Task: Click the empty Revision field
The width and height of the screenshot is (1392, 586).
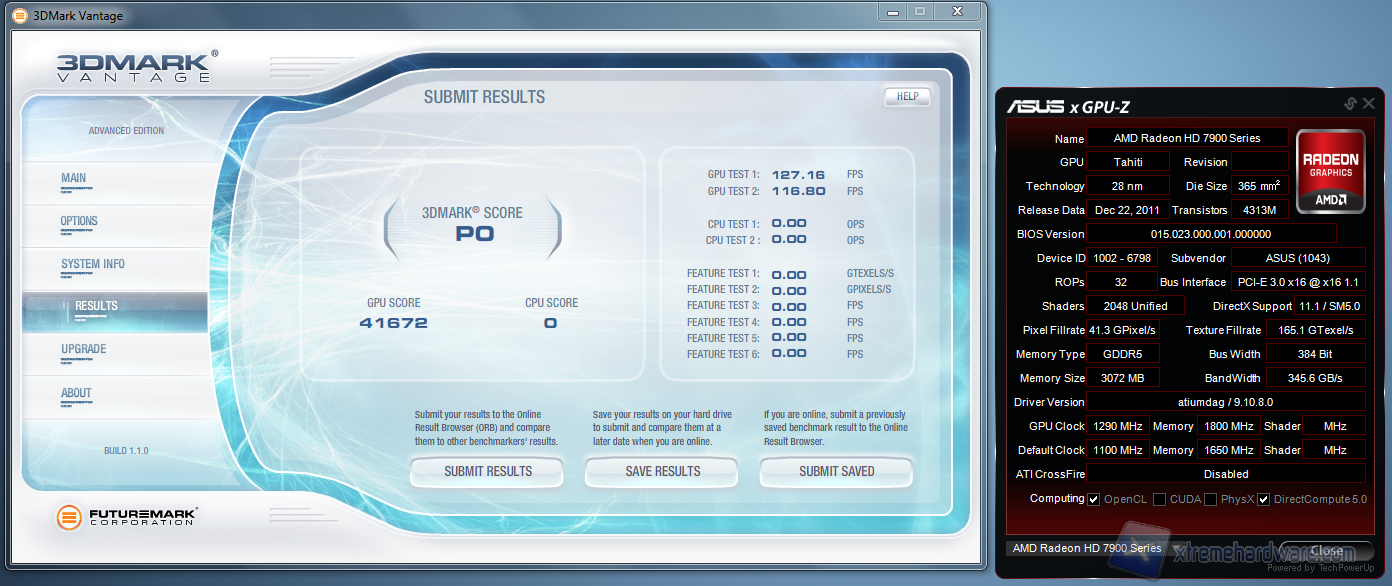Action: coord(1260,162)
